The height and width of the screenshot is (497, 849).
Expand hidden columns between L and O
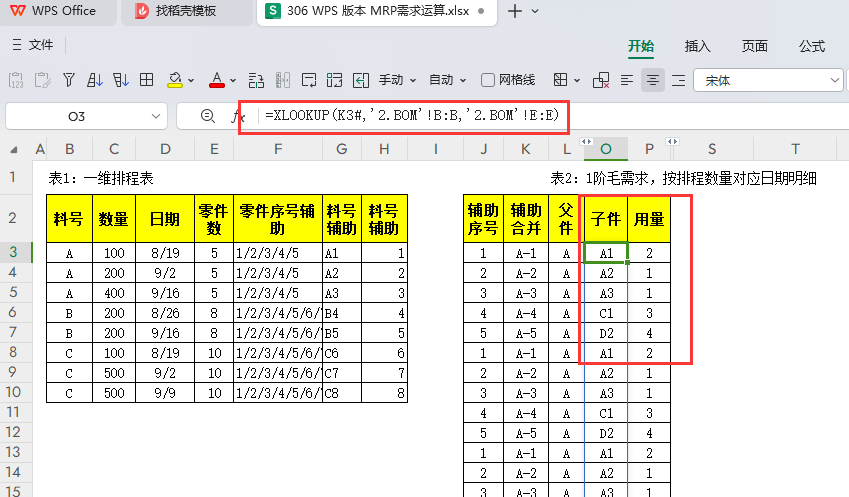[x=586, y=141]
